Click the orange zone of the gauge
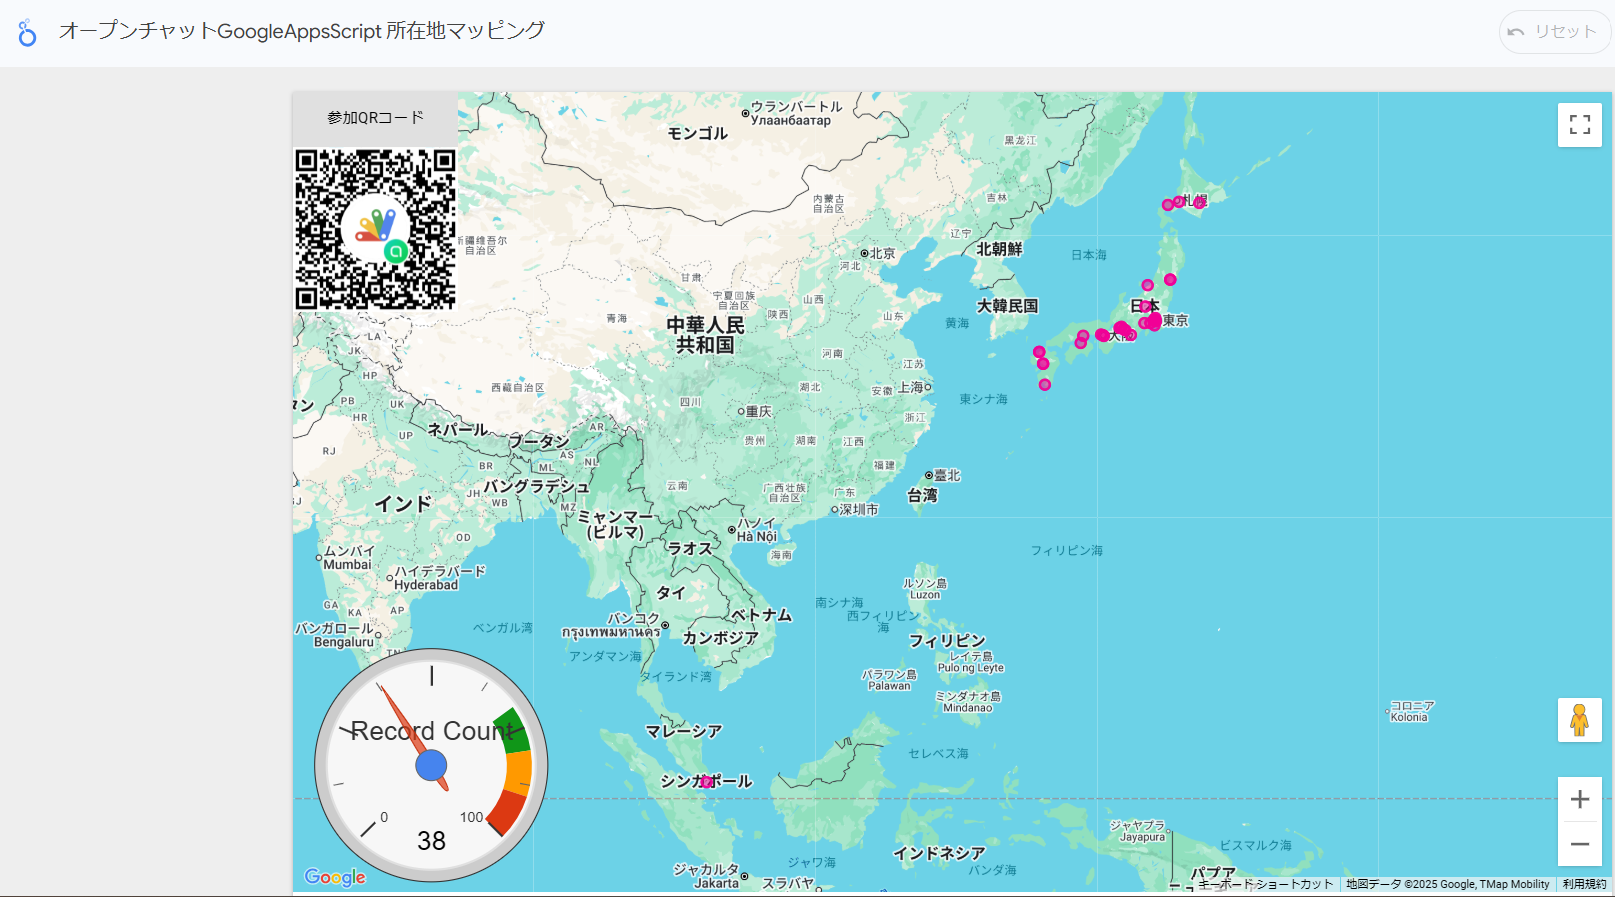 [x=519, y=771]
